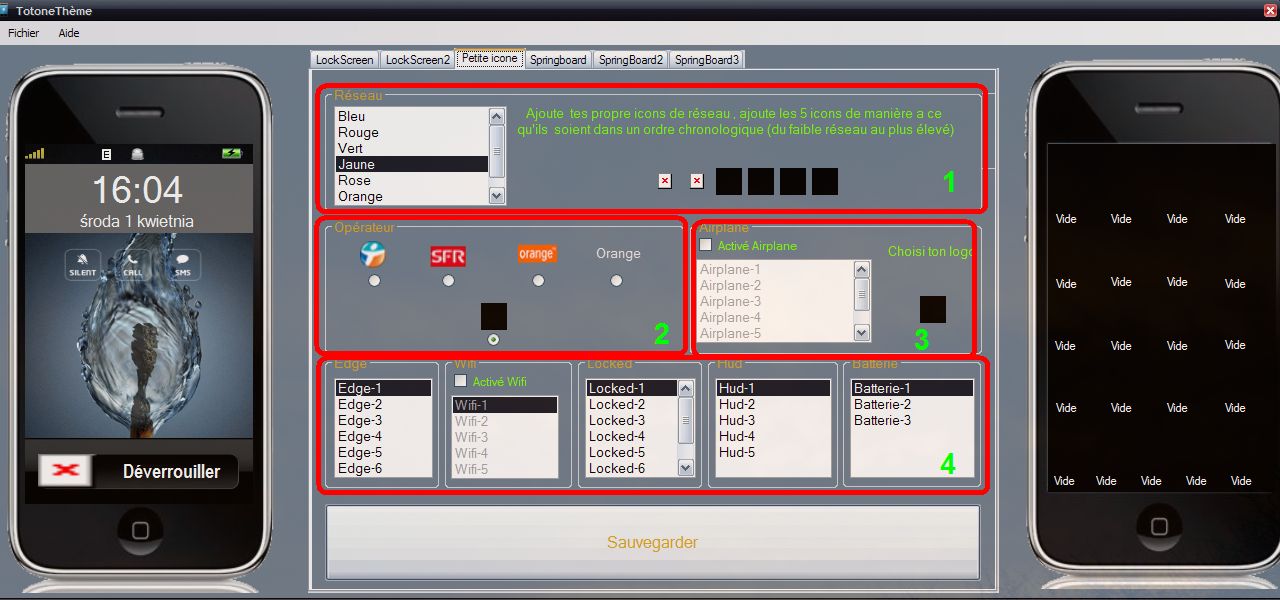Select Wifi-1 in the Wifi list
The image size is (1280, 600).
pos(505,405)
